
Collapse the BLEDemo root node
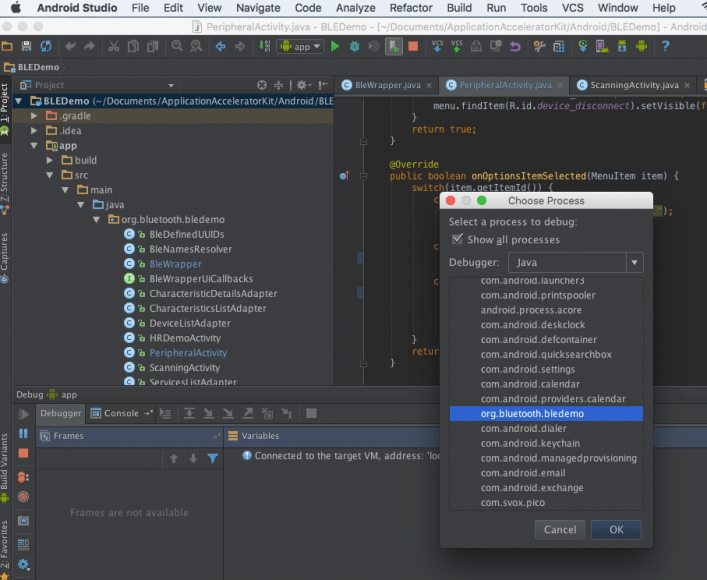pyautogui.click(x=19, y=101)
